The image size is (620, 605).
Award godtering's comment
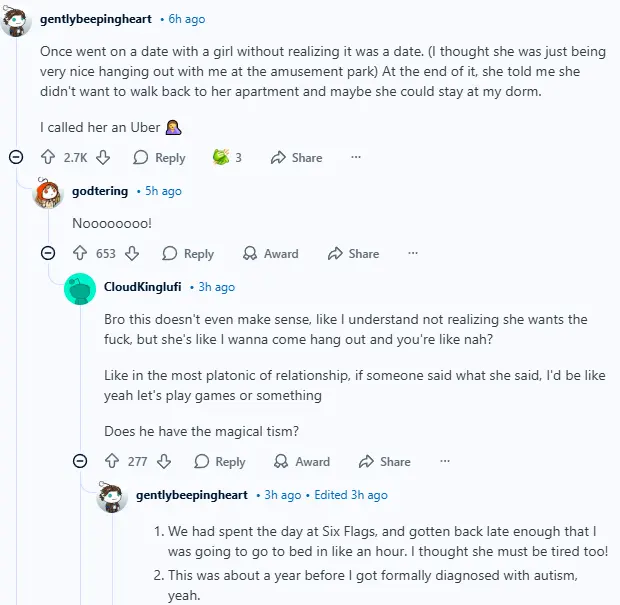tap(270, 254)
